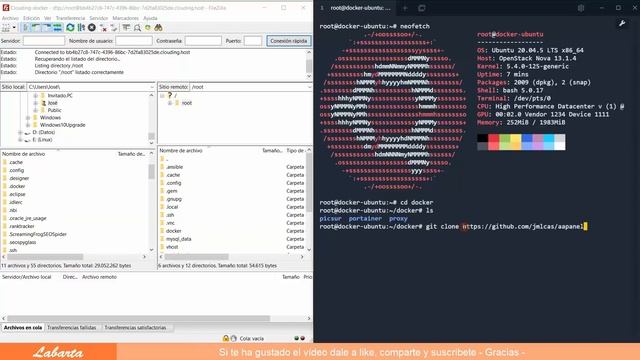Image resolution: width=640 pixels, height=360 pixels.
Task: Expand the Windows folder node
Action: 28,118
